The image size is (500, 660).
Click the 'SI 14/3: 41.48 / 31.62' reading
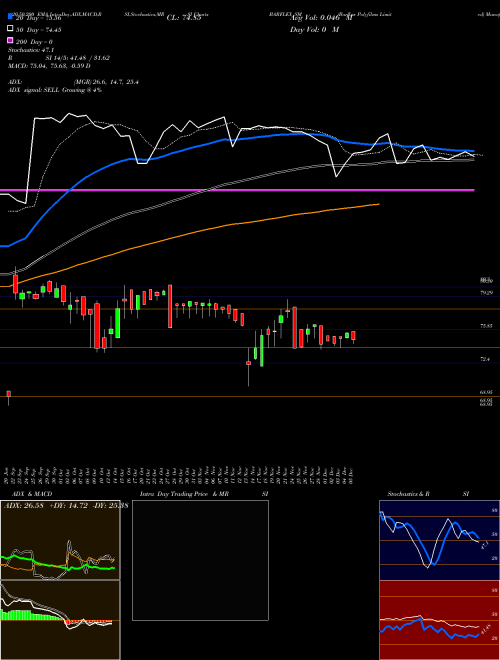77,58
